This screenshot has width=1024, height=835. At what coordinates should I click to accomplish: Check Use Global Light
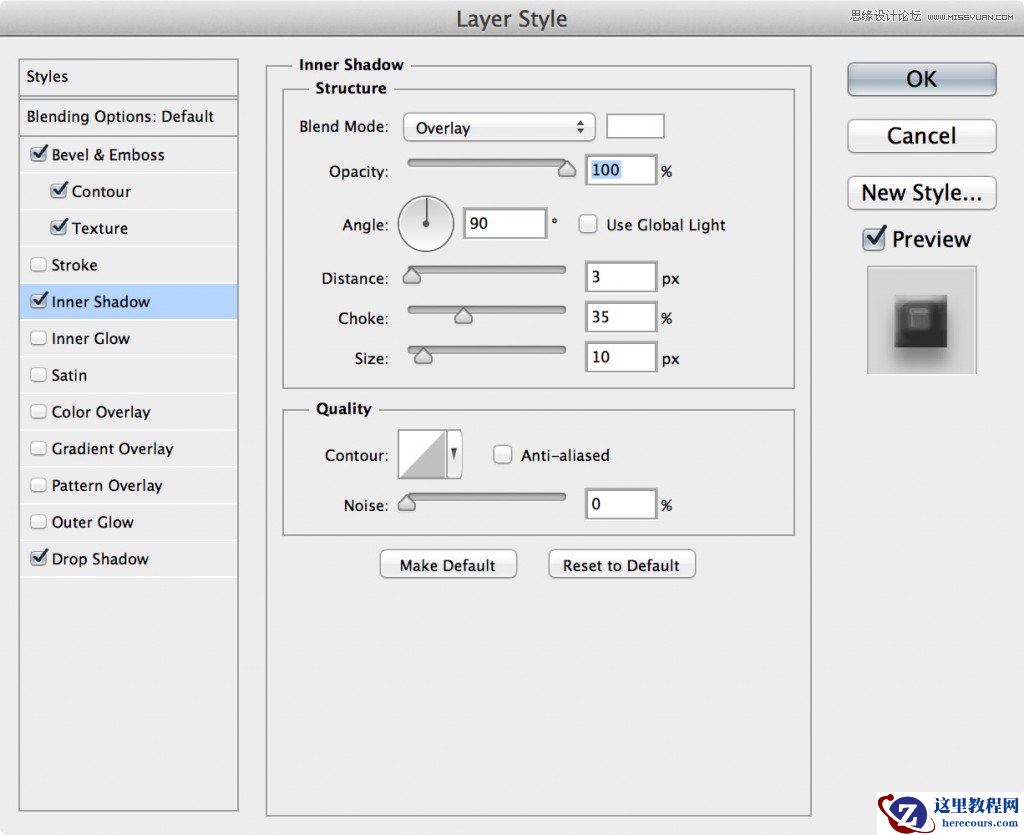(588, 225)
